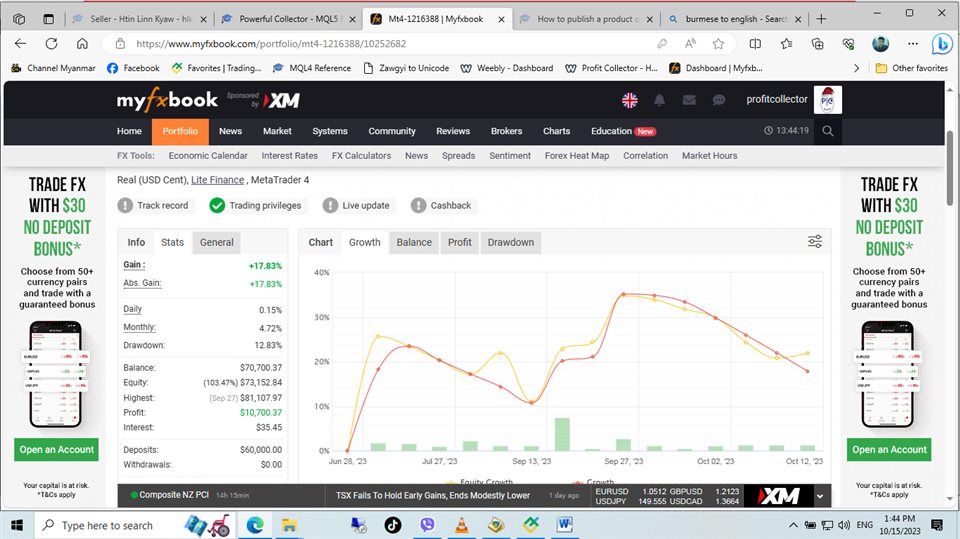Click the profitcollector avatar image
Screen dimensions: 960x539
[828, 100]
